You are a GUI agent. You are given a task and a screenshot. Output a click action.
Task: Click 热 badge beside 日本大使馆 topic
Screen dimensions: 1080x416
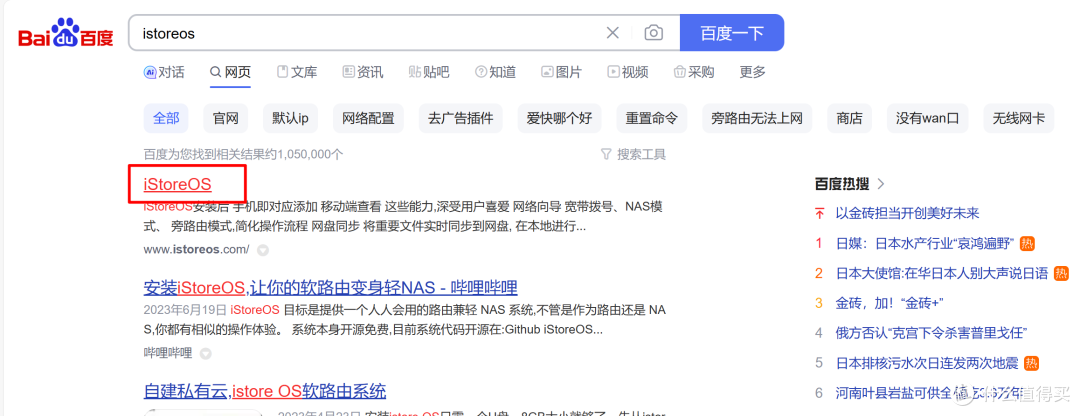1061,273
